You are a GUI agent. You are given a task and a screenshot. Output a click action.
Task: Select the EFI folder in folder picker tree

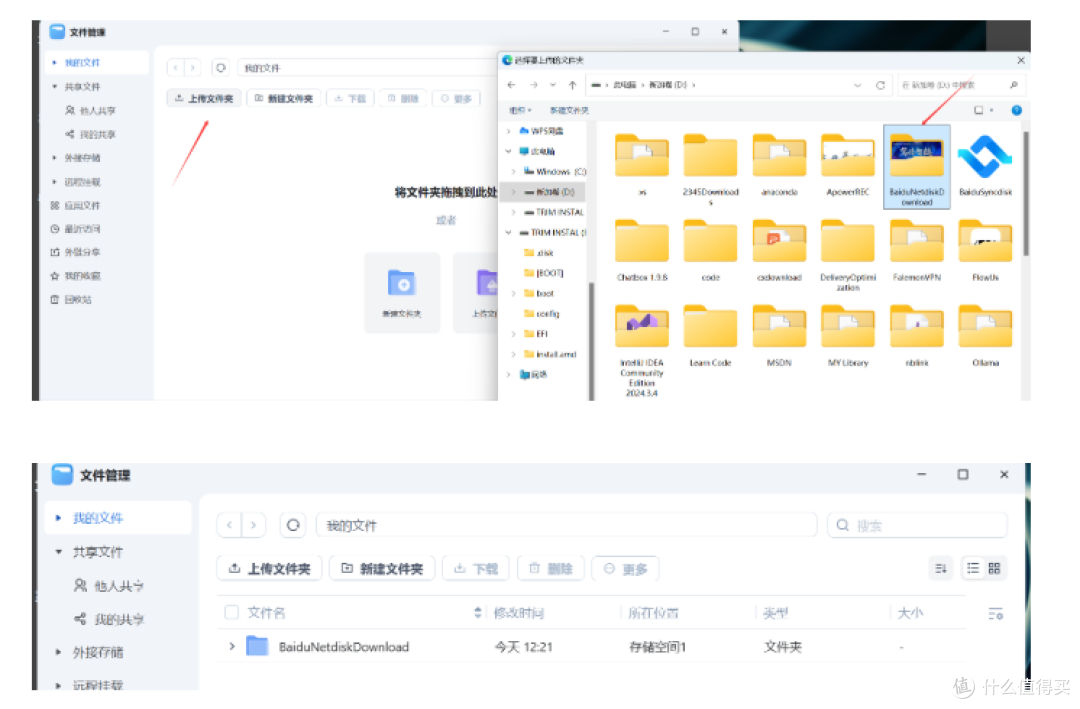536,334
